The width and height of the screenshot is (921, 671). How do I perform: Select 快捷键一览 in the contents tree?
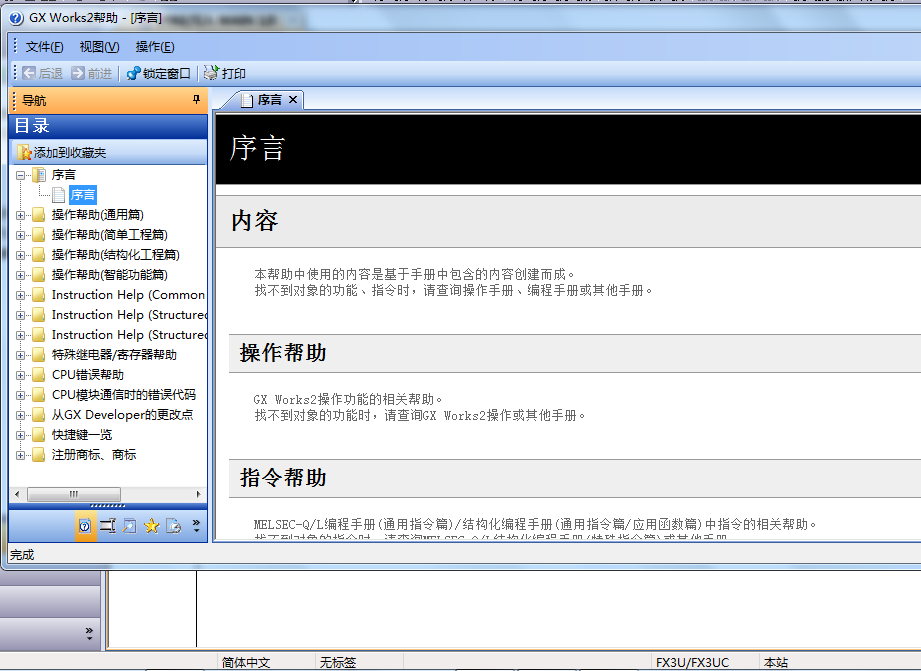pyautogui.click(x=82, y=435)
